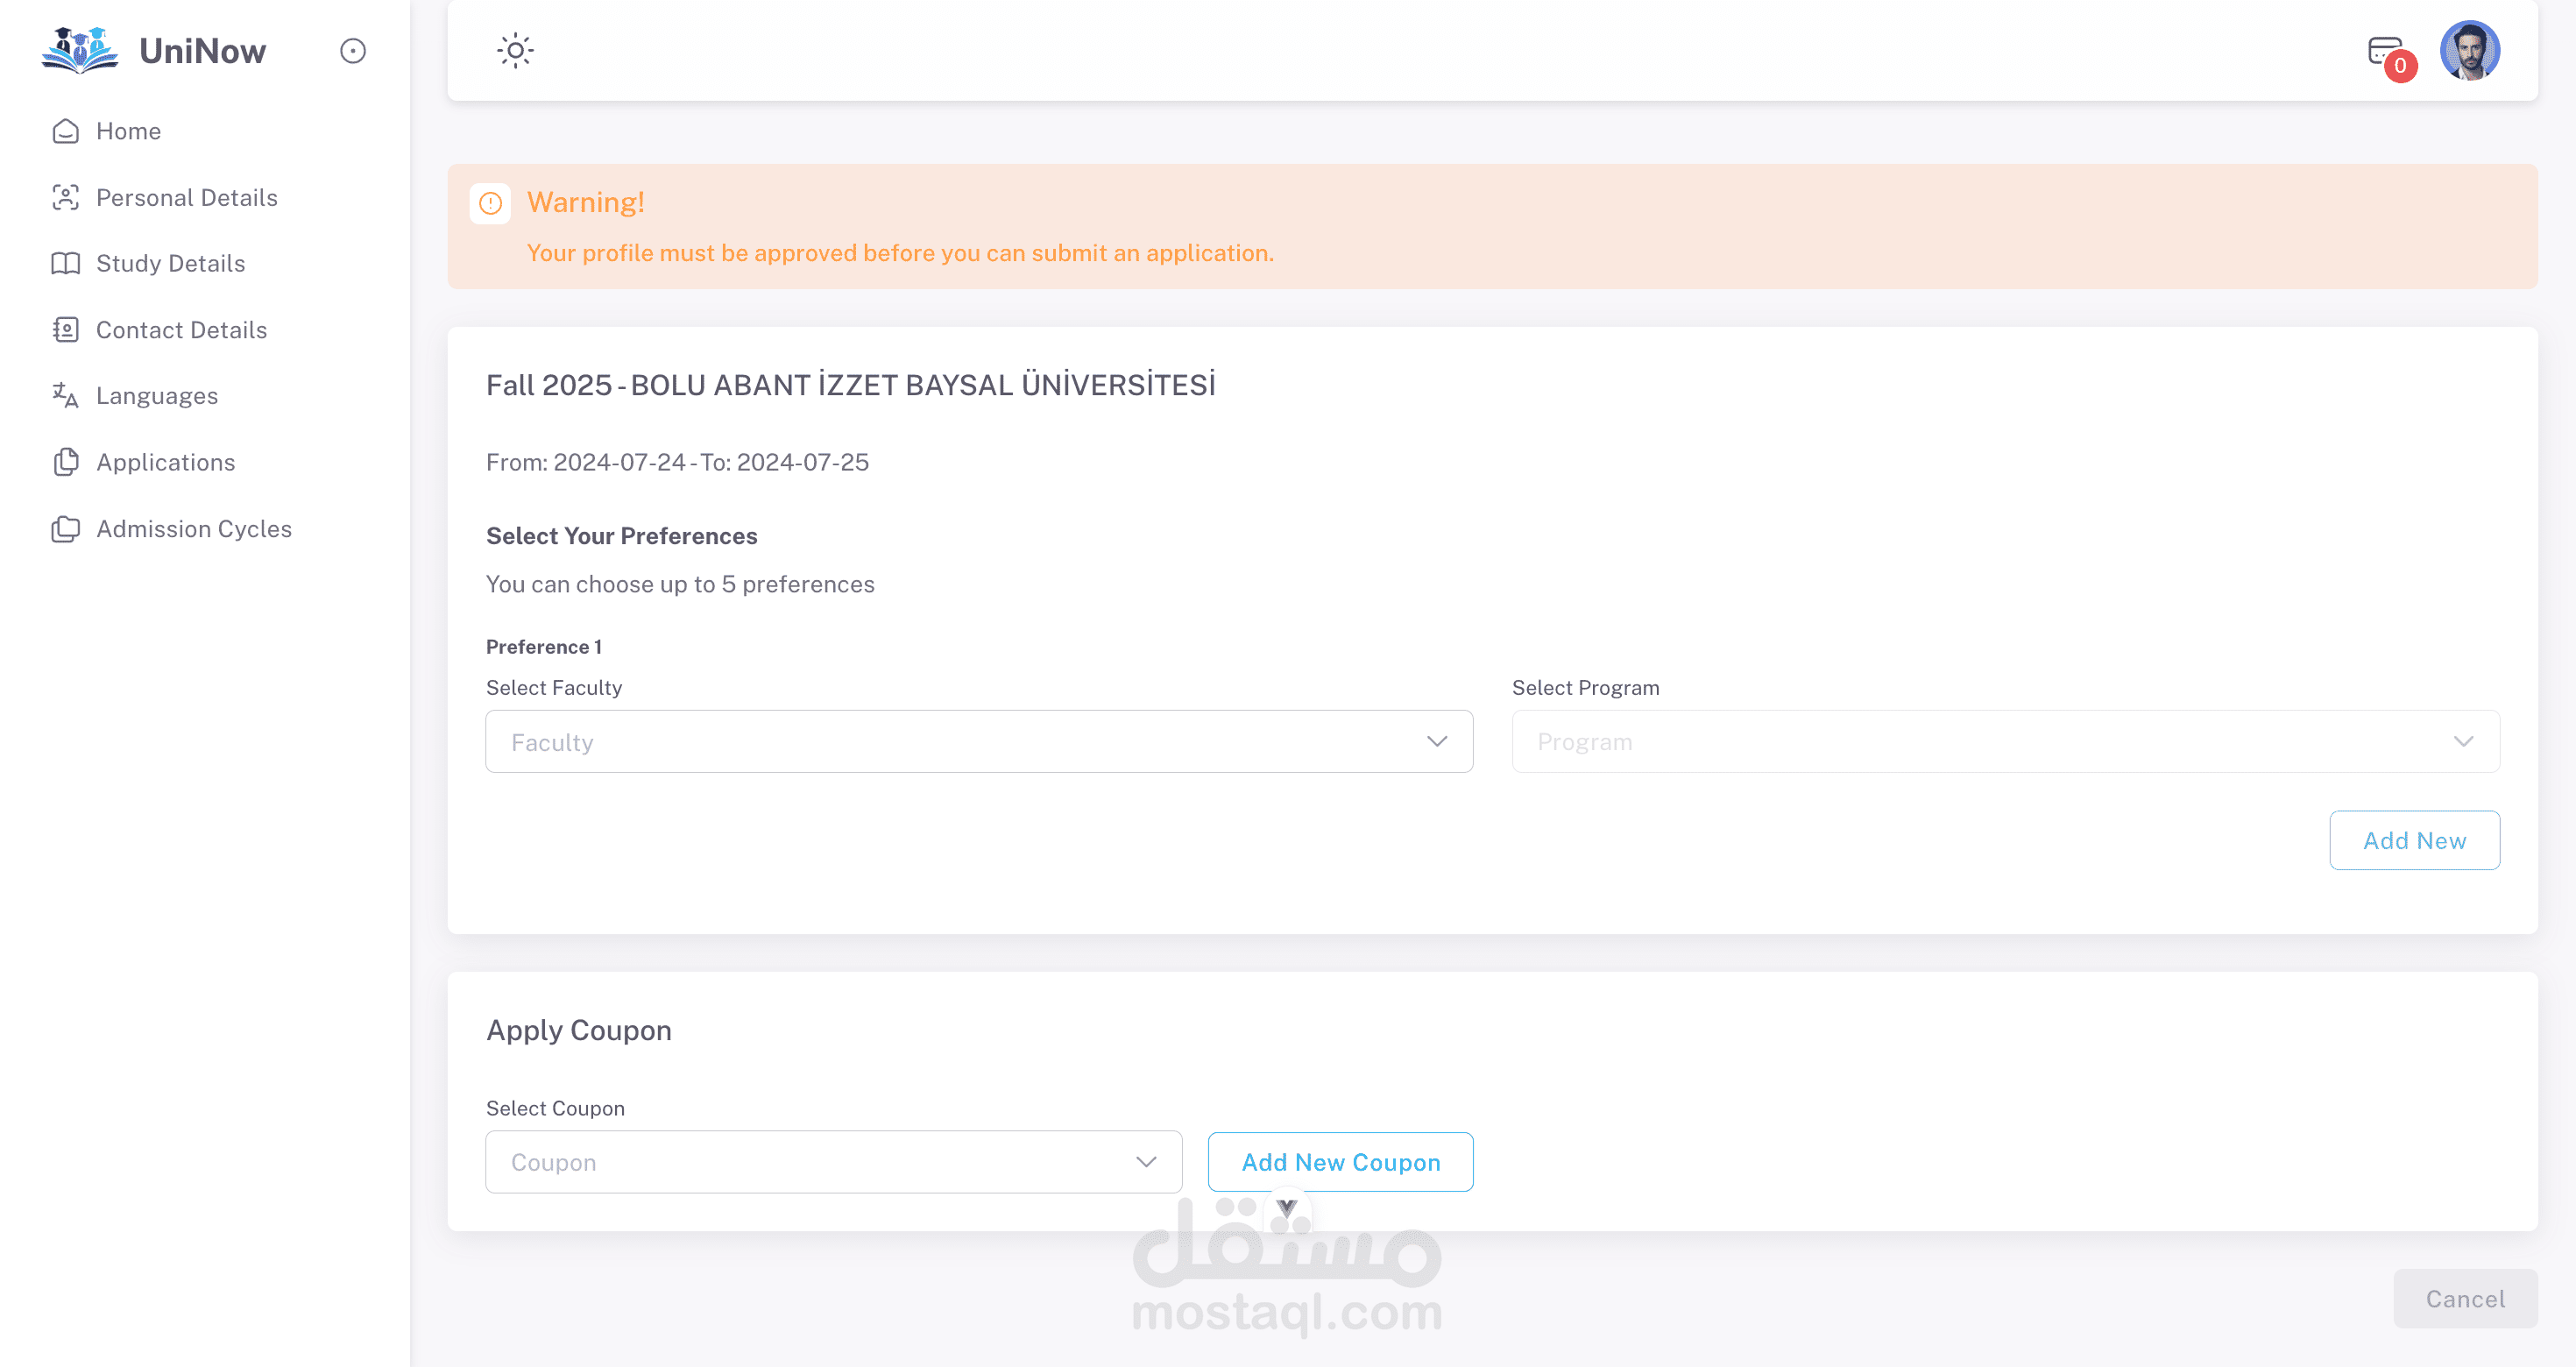Open user profile avatar menu
The height and width of the screenshot is (1367, 2576).
(2469, 51)
